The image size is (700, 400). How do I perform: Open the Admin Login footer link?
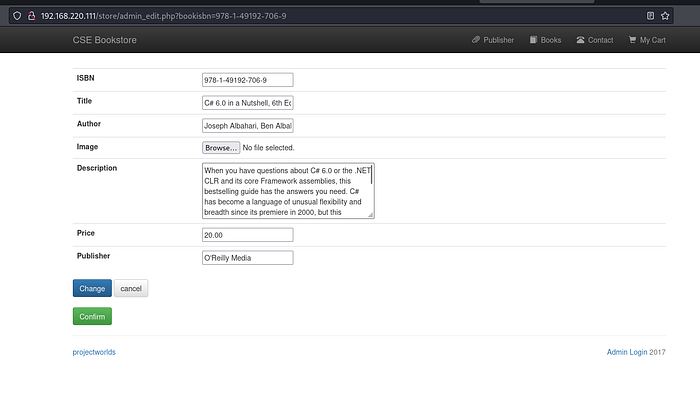point(626,352)
